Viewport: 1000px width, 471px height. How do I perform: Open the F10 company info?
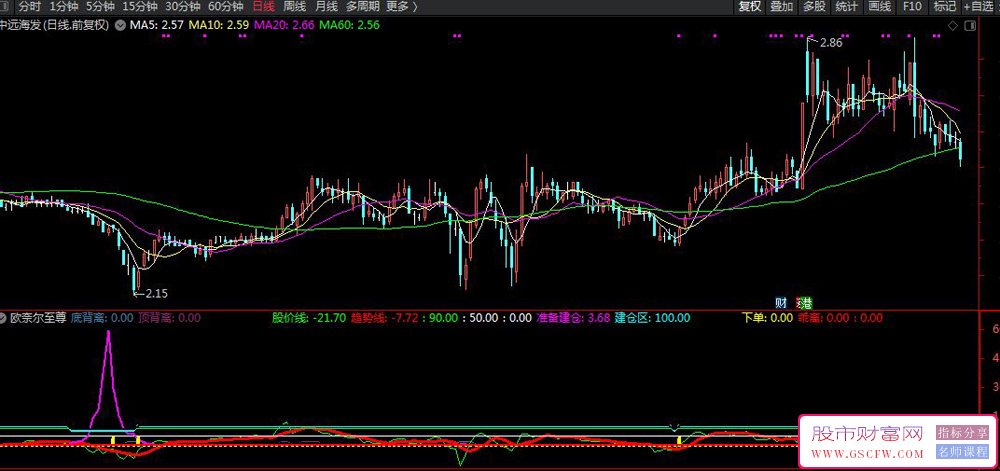click(911, 7)
